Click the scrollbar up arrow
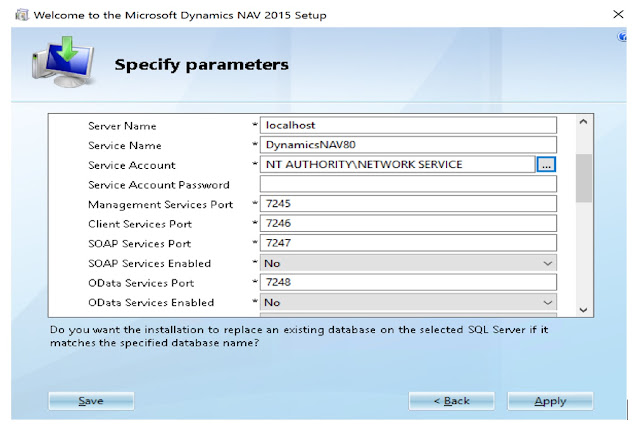The height and width of the screenshot is (429, 640). 584,122
